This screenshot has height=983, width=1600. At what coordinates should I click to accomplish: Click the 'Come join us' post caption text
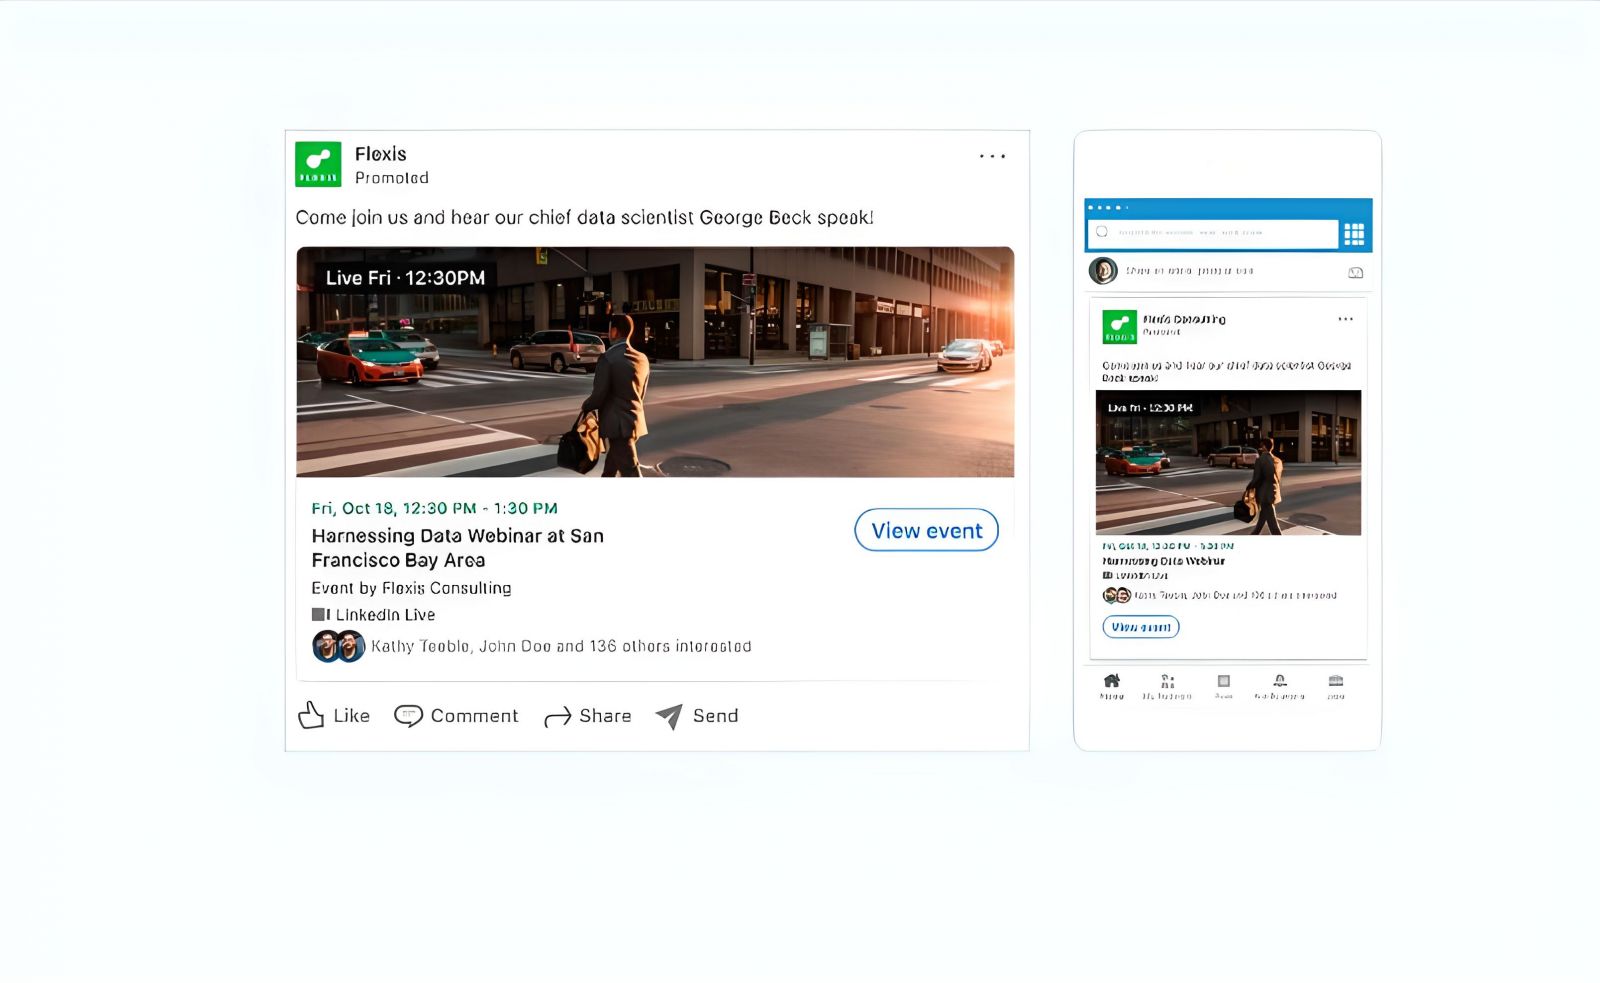click(584, 217)
